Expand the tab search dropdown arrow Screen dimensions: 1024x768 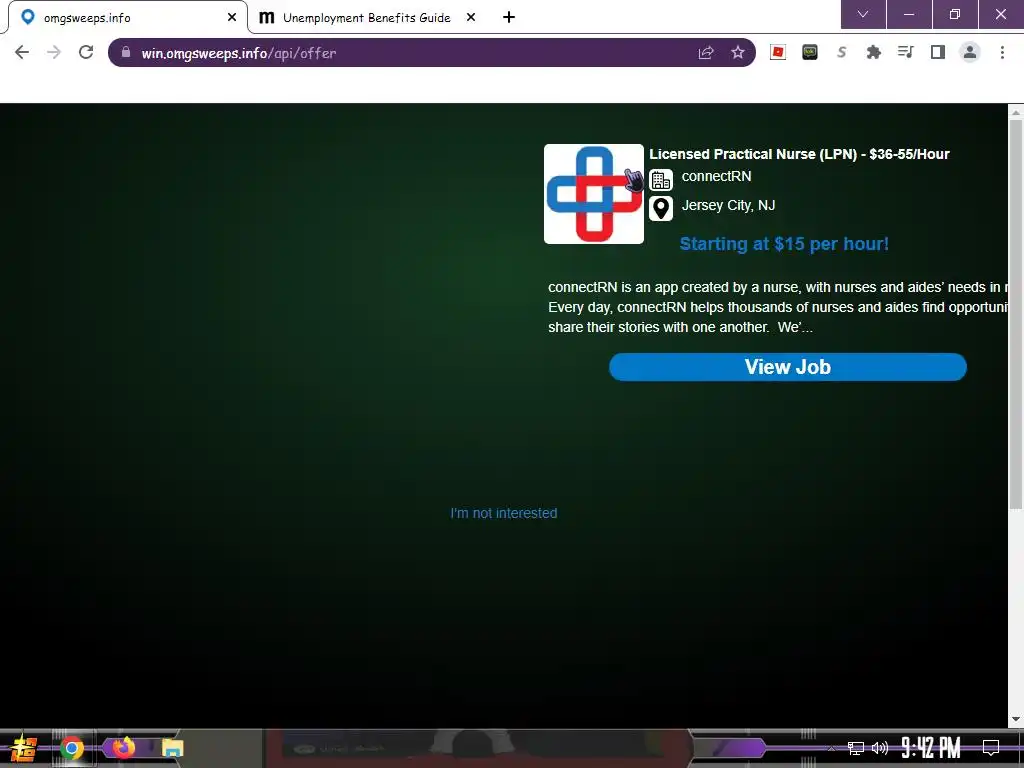click(863, 14)
